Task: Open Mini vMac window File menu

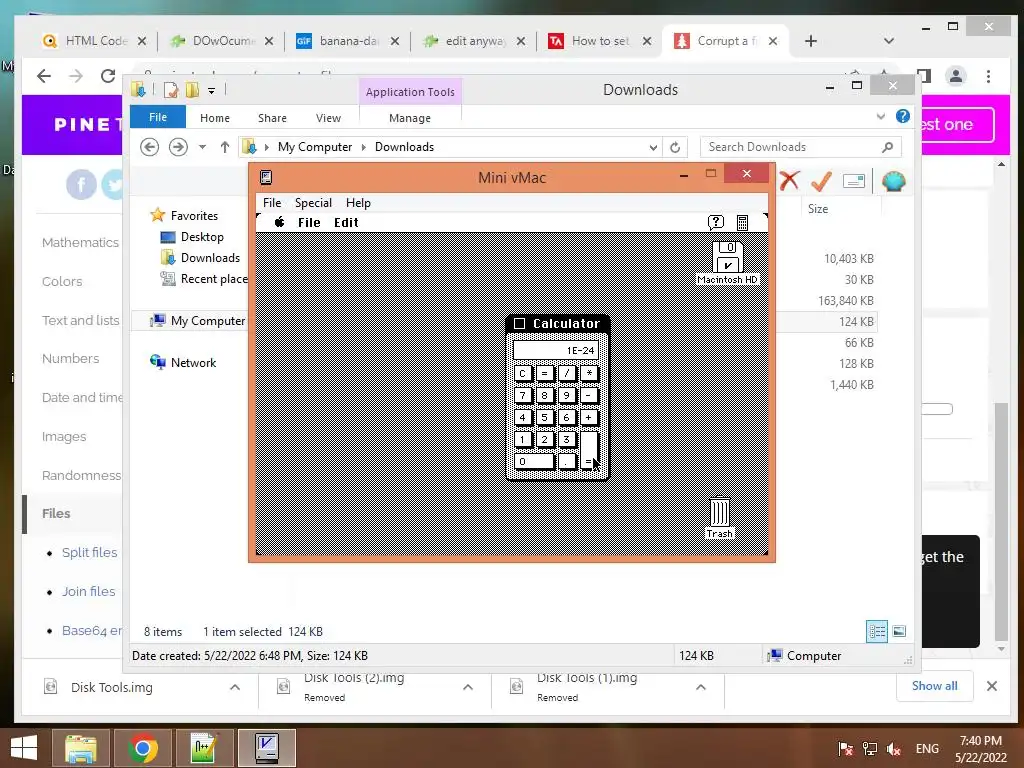Action: click(272, 202)
